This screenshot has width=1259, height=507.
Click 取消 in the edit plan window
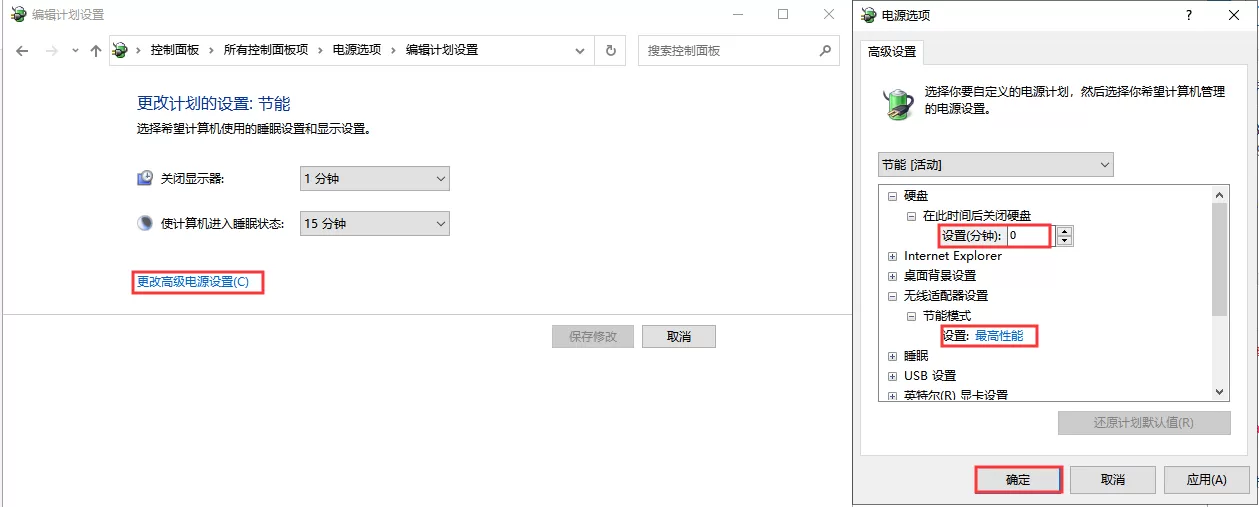pyautogui.click(x=679, y=337)
